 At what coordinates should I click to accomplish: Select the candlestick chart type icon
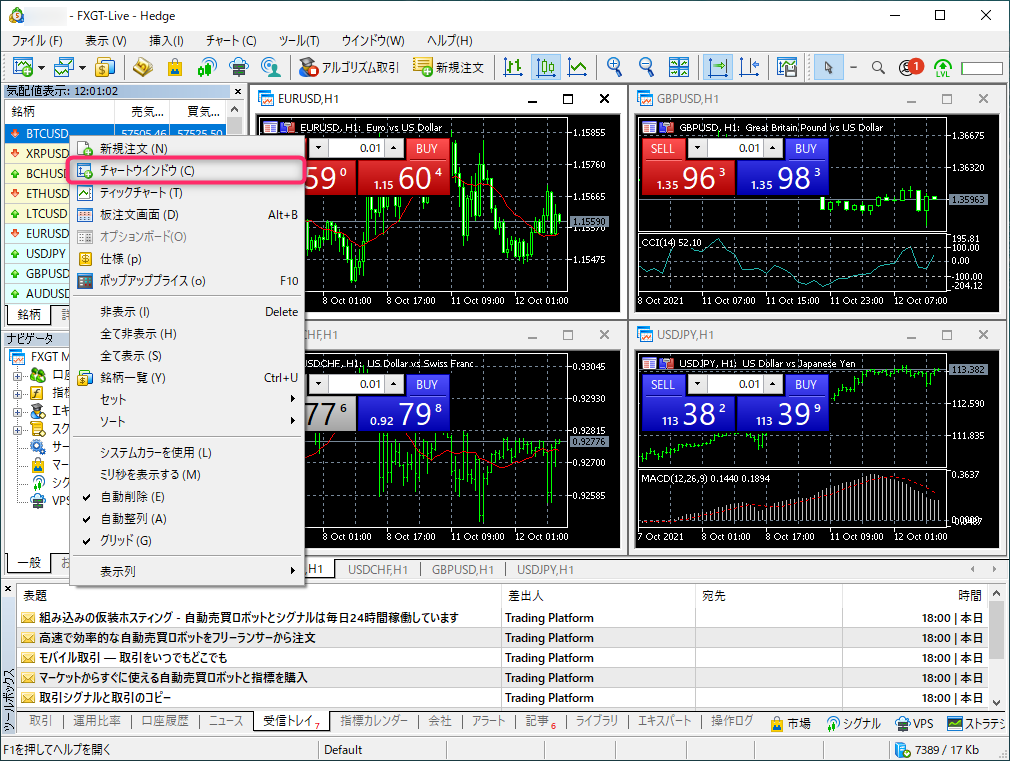pyautogui.click(x=546, y=67)
